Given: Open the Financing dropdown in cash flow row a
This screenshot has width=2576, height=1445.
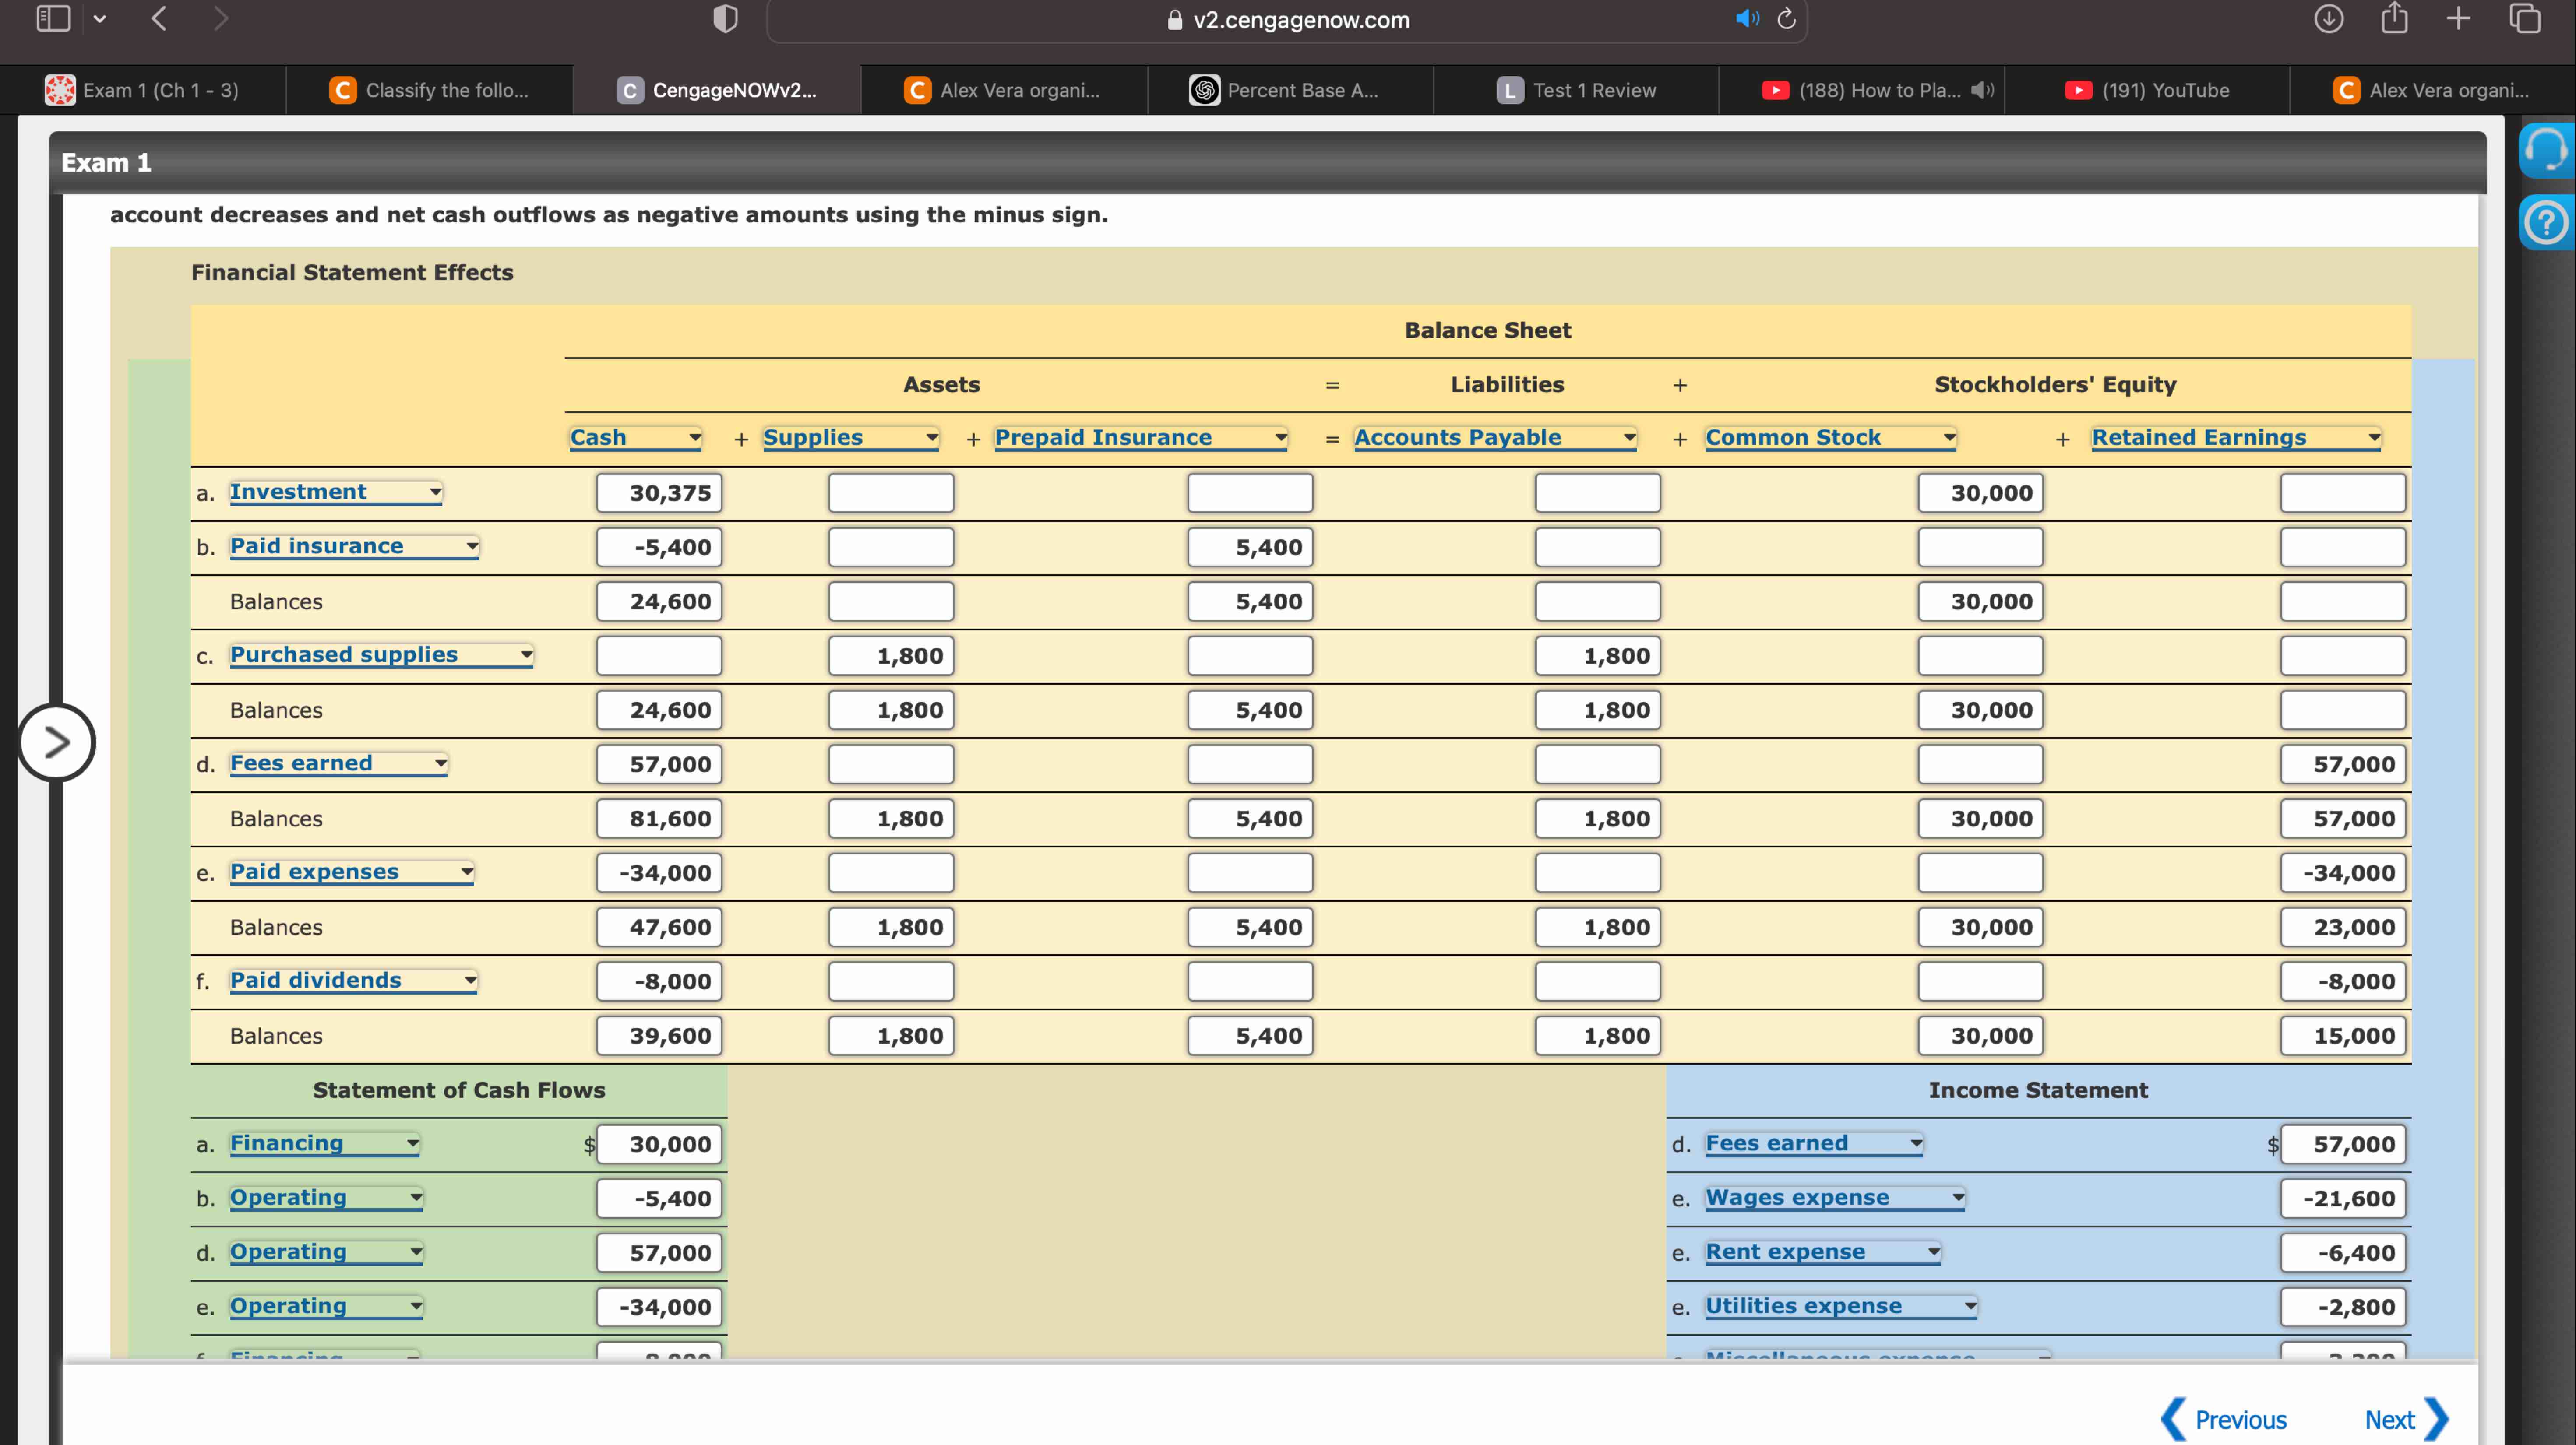Looking at the screenshot, I should coord(325,1144).
